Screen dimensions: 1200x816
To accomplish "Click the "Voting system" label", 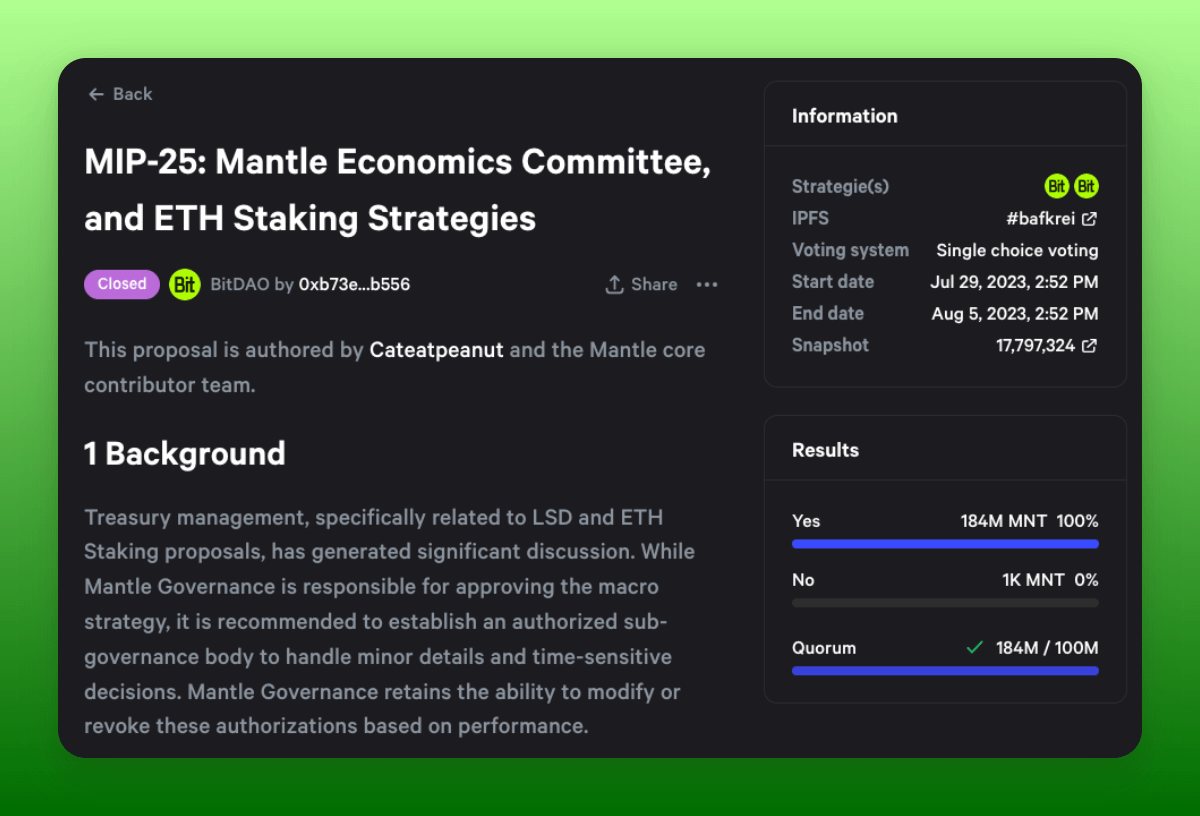I will click(x=850, y=250).
